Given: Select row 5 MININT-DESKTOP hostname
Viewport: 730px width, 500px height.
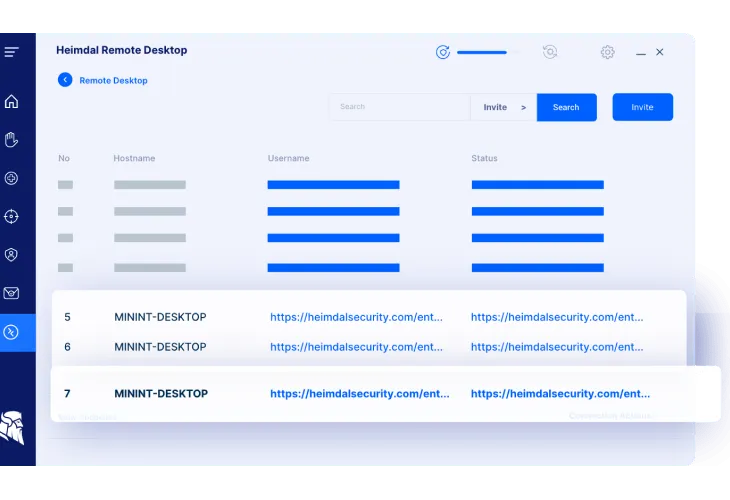Looking at the screenshot, I should click(160, 317).
